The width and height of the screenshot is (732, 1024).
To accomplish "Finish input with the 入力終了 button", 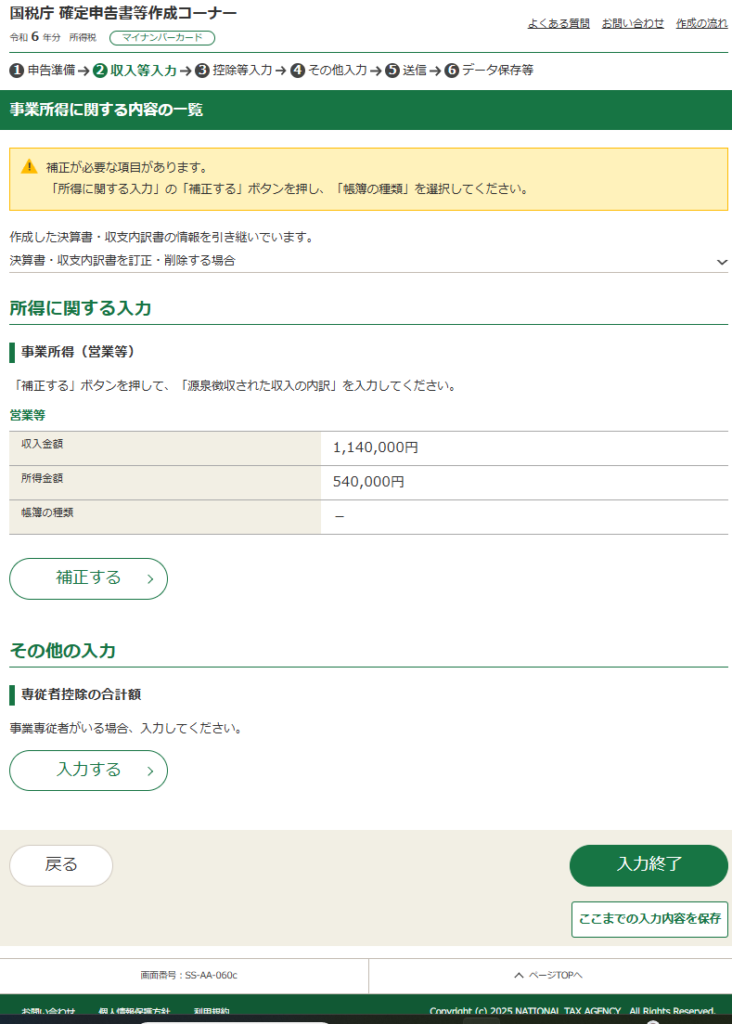I will pos(648,865).
